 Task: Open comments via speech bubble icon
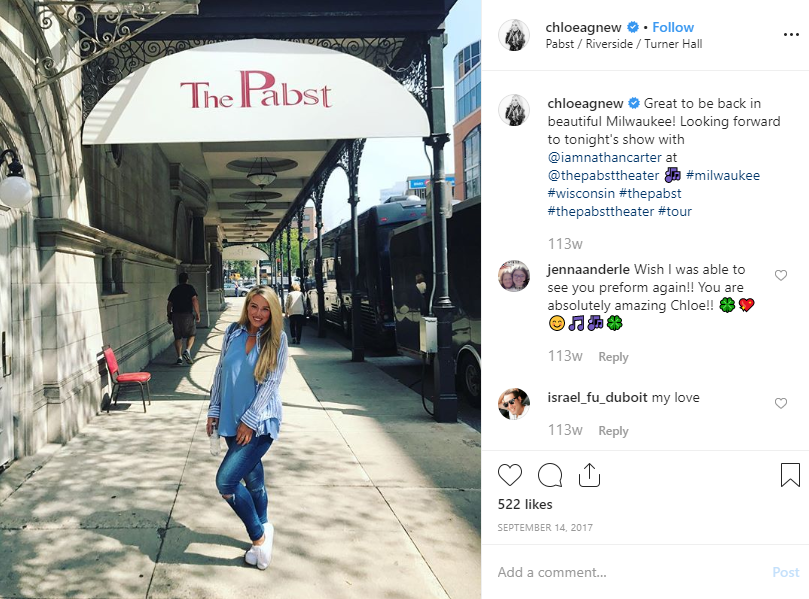pos(550,475)
